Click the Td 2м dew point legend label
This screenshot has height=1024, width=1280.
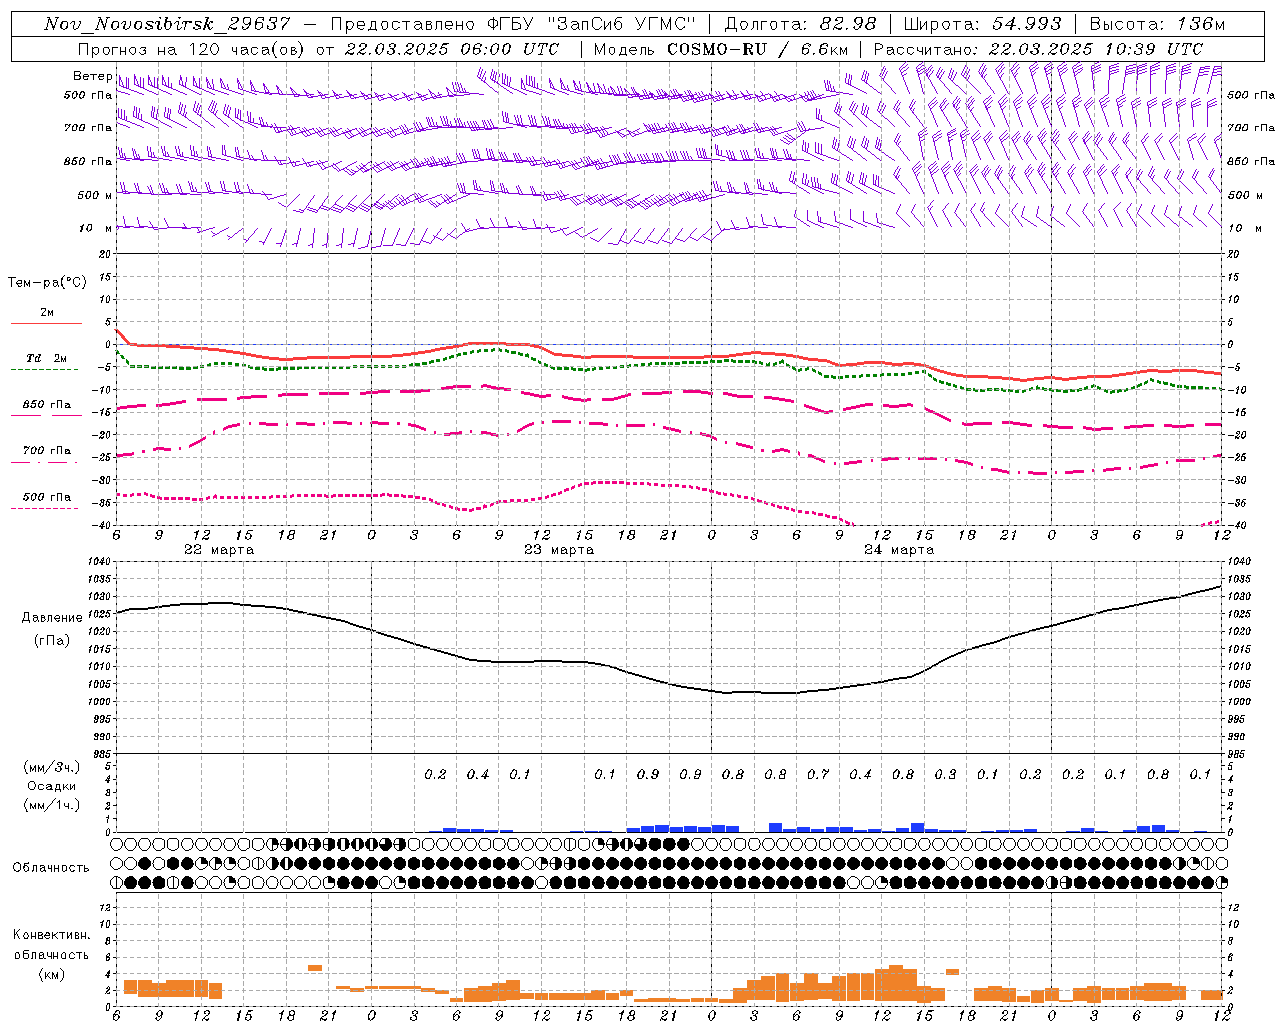pyautogui.click(x=47, y=358)
